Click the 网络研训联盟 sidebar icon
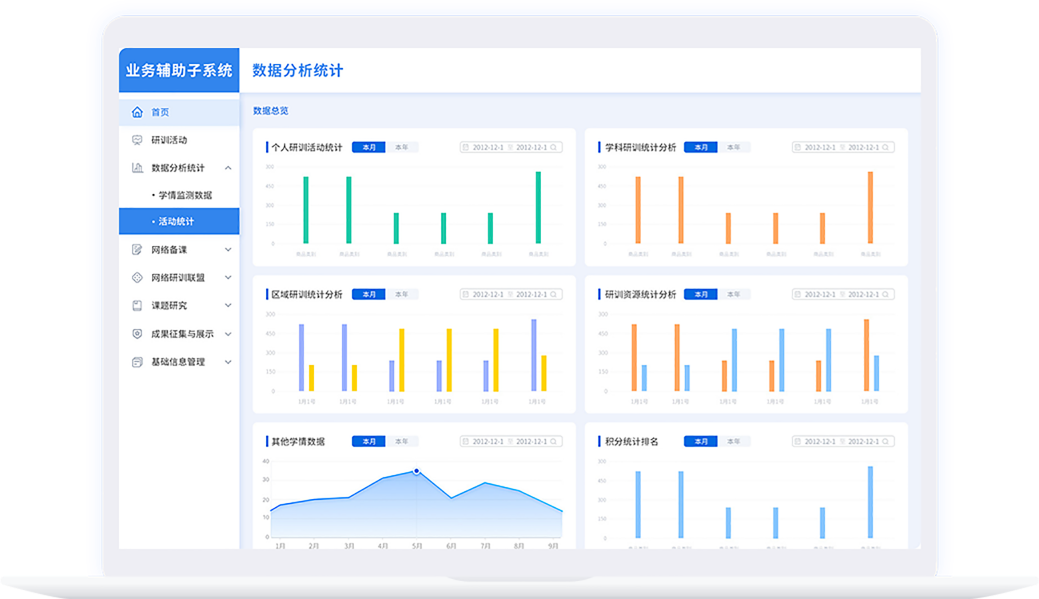This screenshot has height=599, width=1039. tap(137, 277)
